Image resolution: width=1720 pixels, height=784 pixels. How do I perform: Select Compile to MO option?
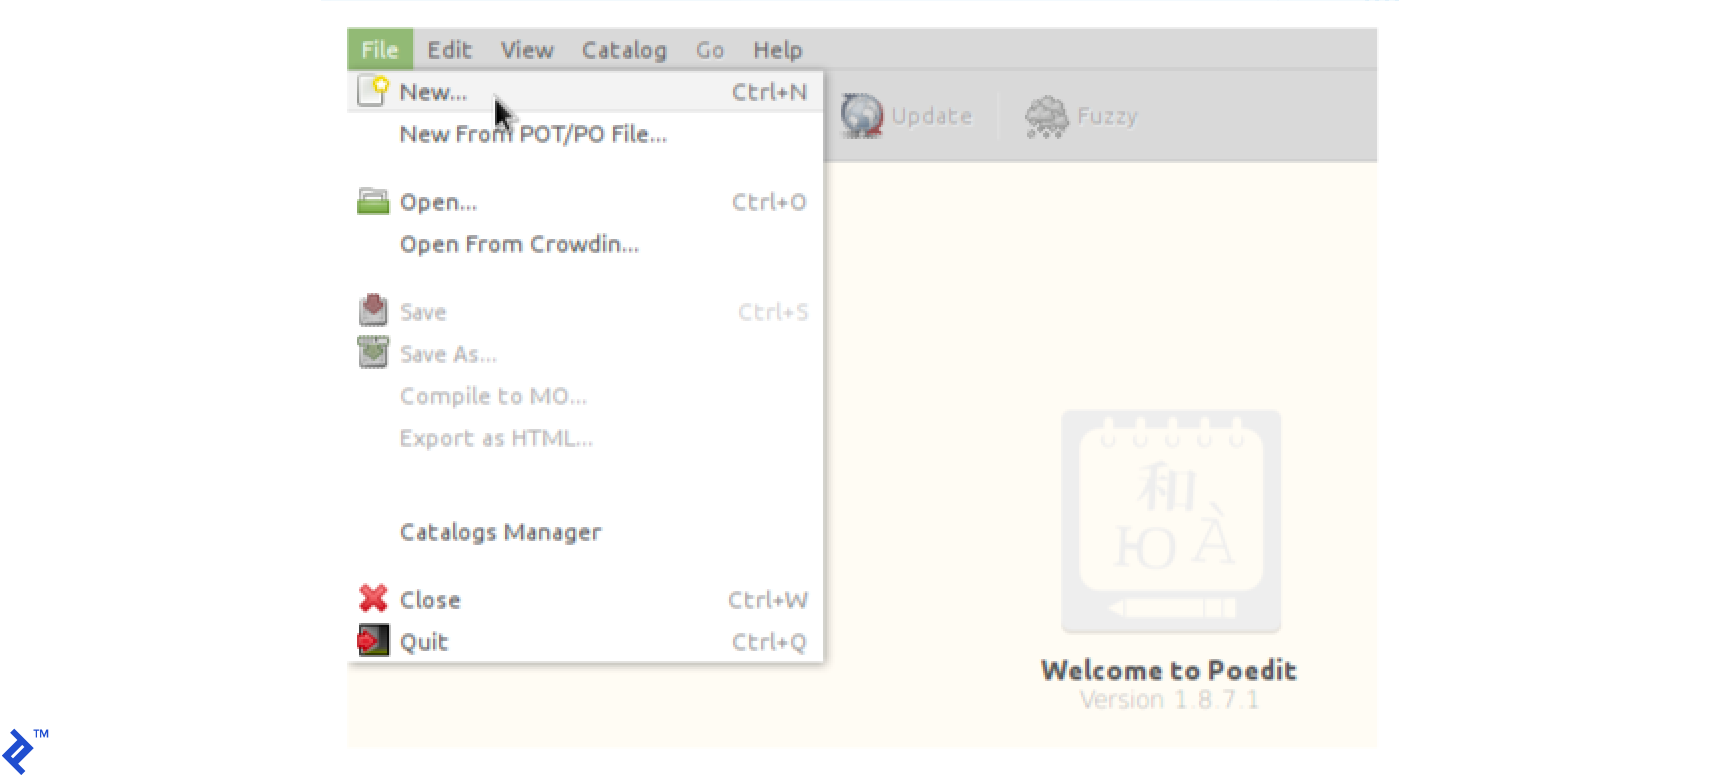493,396
